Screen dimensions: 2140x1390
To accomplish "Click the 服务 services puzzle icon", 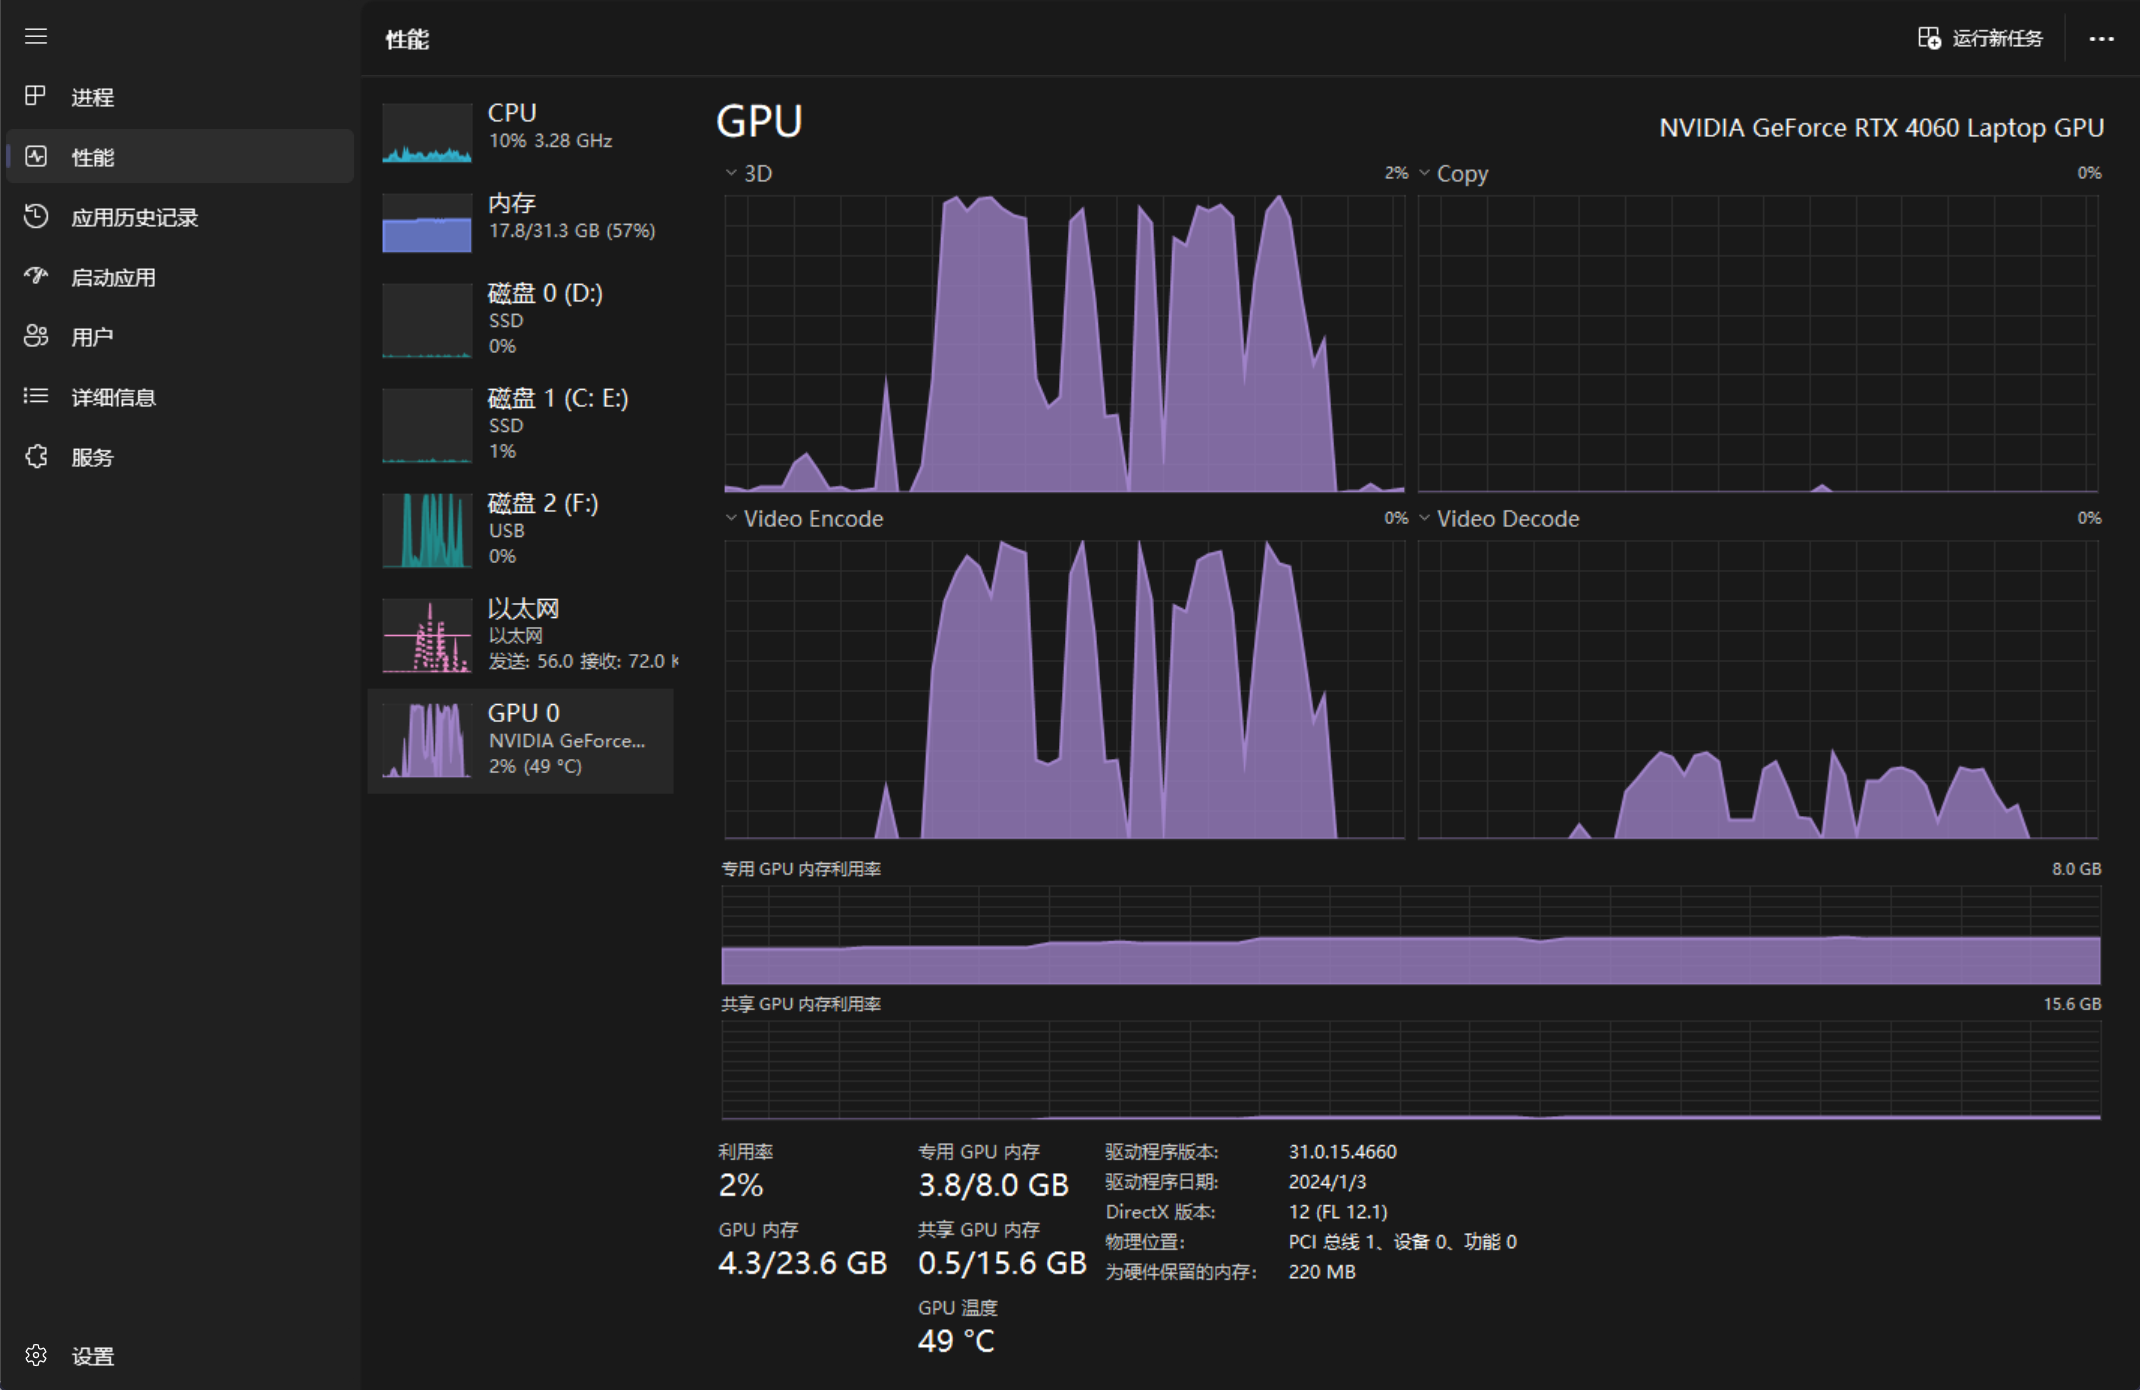I will 36,456.
